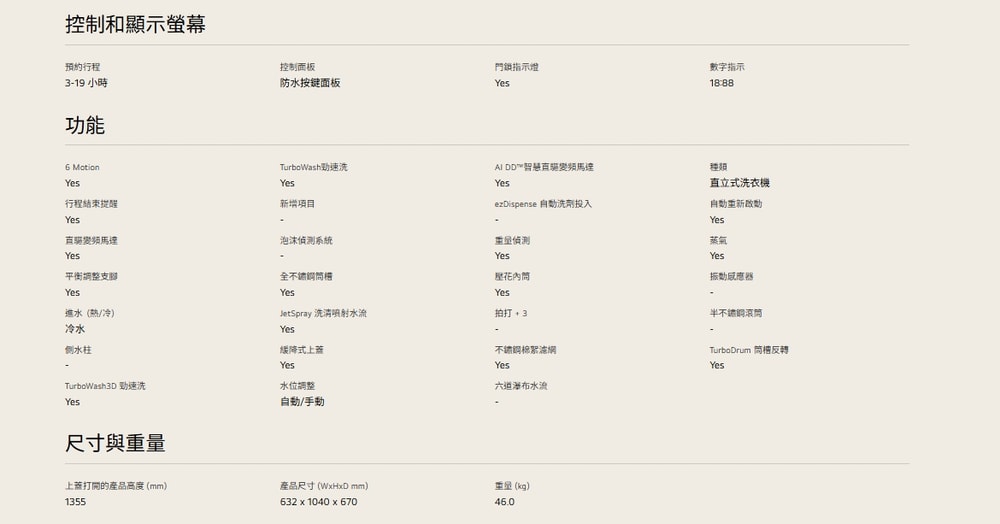Click the TurboWash勁速洗 feature label
This screenshot has width=1000, height=524.
pyautogui.click(x=313, y=167)
